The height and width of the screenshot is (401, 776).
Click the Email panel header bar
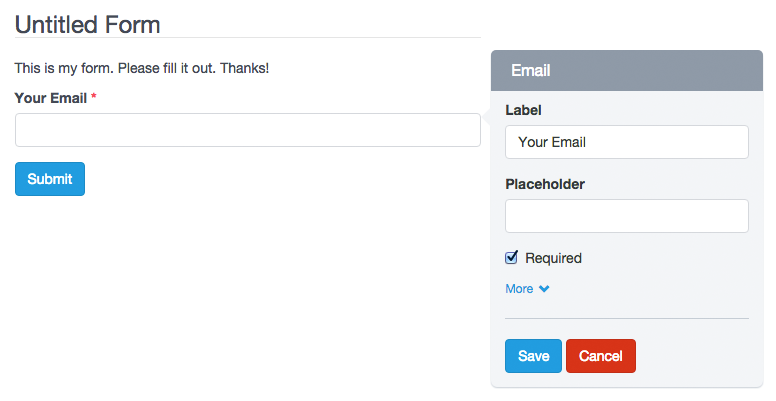(626, 71)
